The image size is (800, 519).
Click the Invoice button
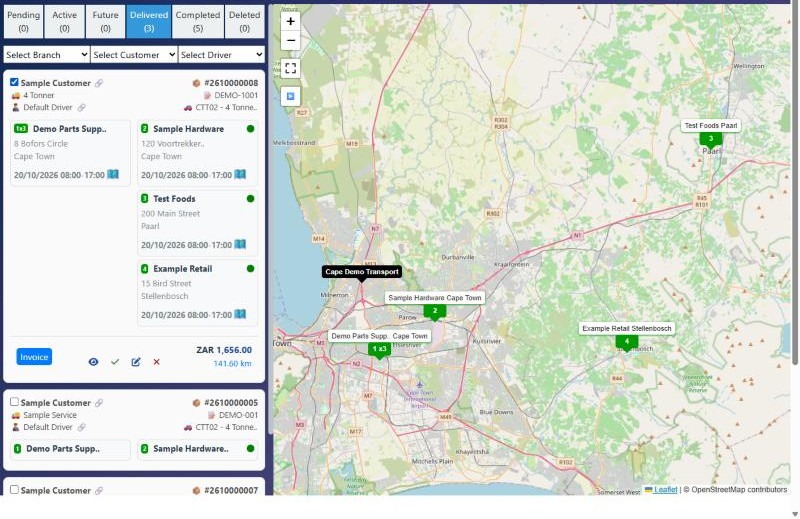tap(34, 357)
